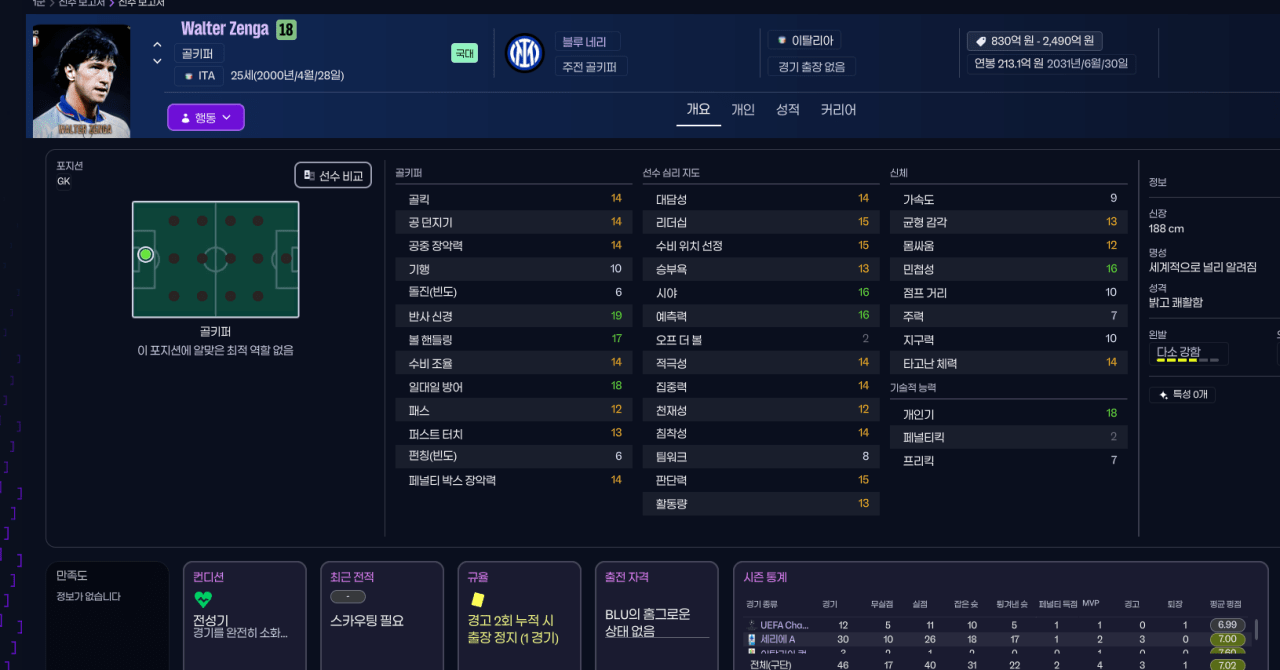Click the 프리킥 attribute row
Image resolution: width=1280 pixels, height=670 pixels.
pyautogui.click(x=1009, y=461)
